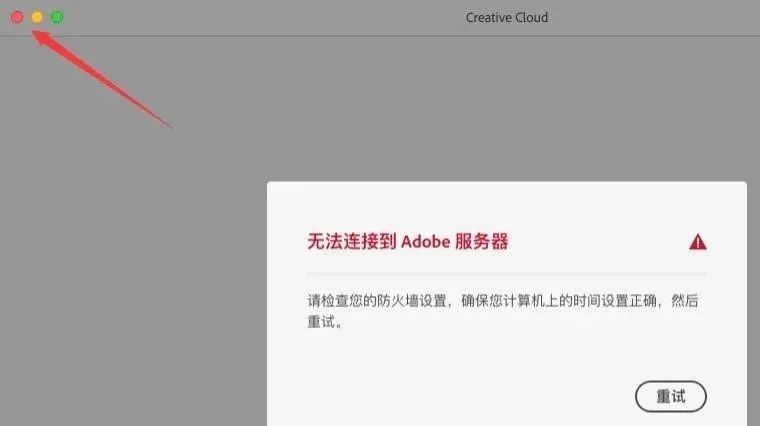Click the red warning triangle icon
Screen dimensions: 760x426
(x=697, y=242)
